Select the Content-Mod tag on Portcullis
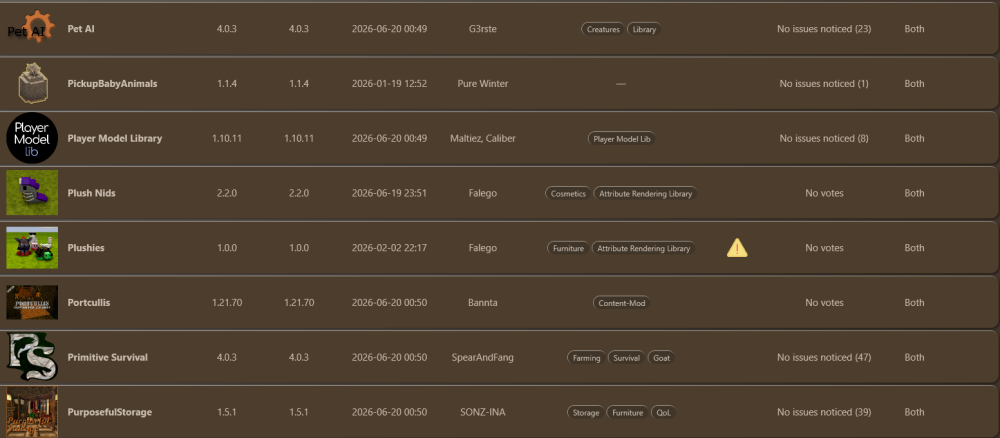The width and height of the screenshot is (1000, 438). click(x=622, y=303)
